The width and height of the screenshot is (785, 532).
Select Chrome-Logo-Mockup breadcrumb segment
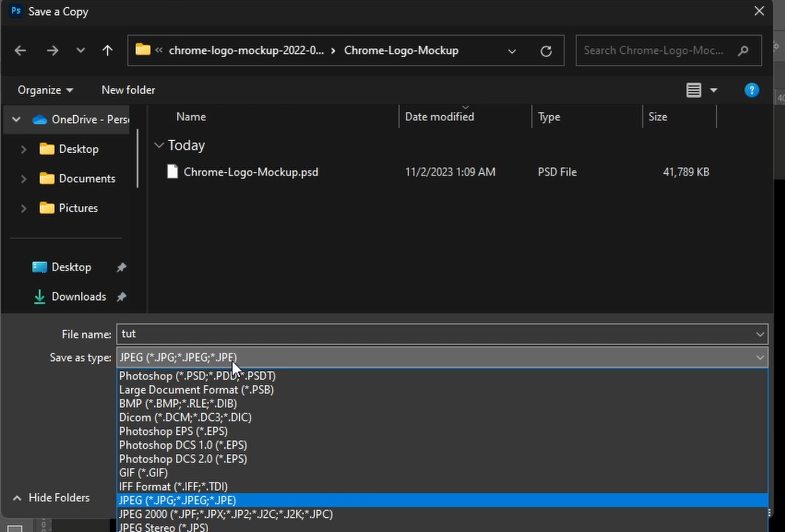click(401, 51)
